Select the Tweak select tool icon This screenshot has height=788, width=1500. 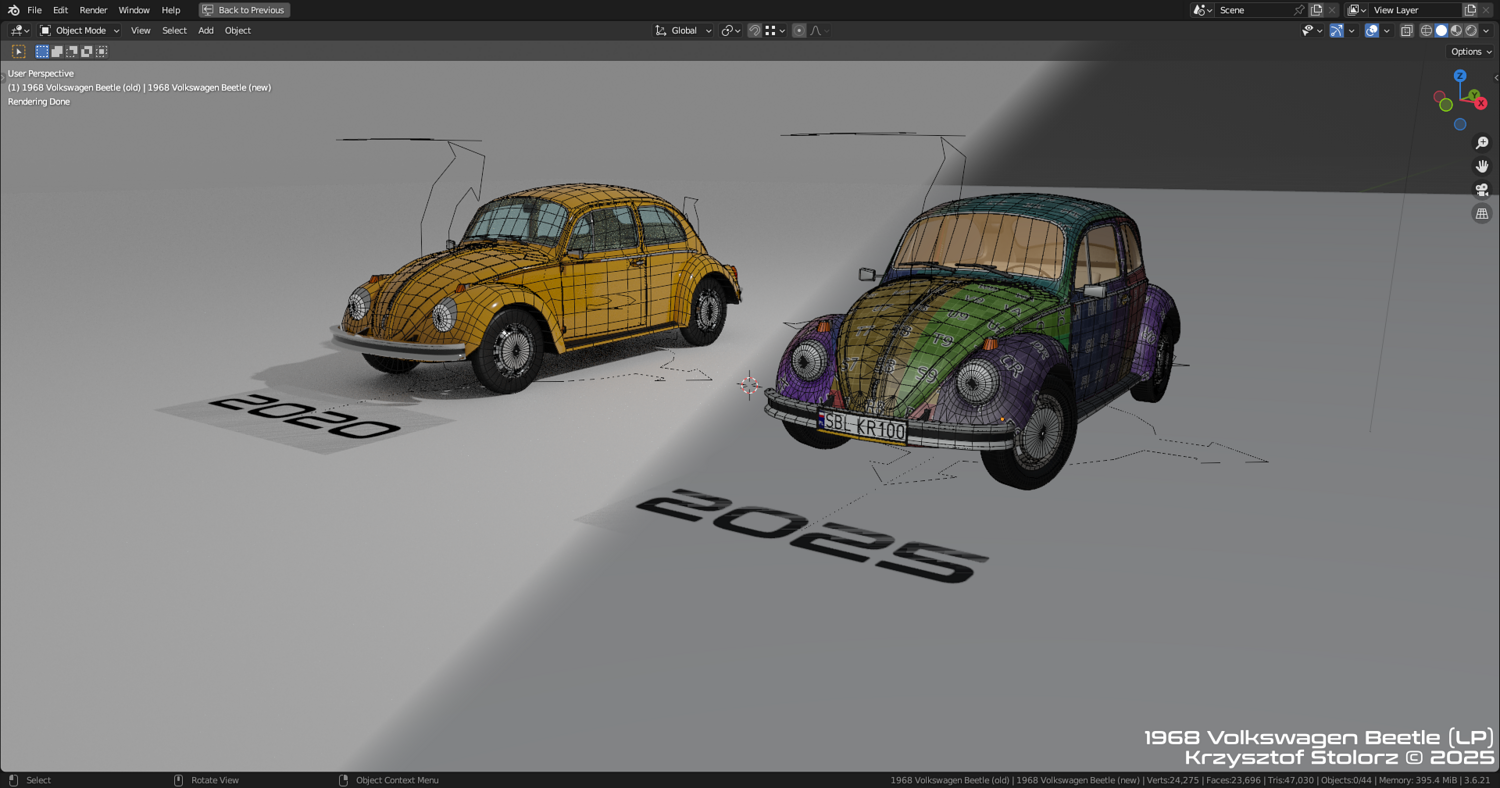click(x=18, y=52)
